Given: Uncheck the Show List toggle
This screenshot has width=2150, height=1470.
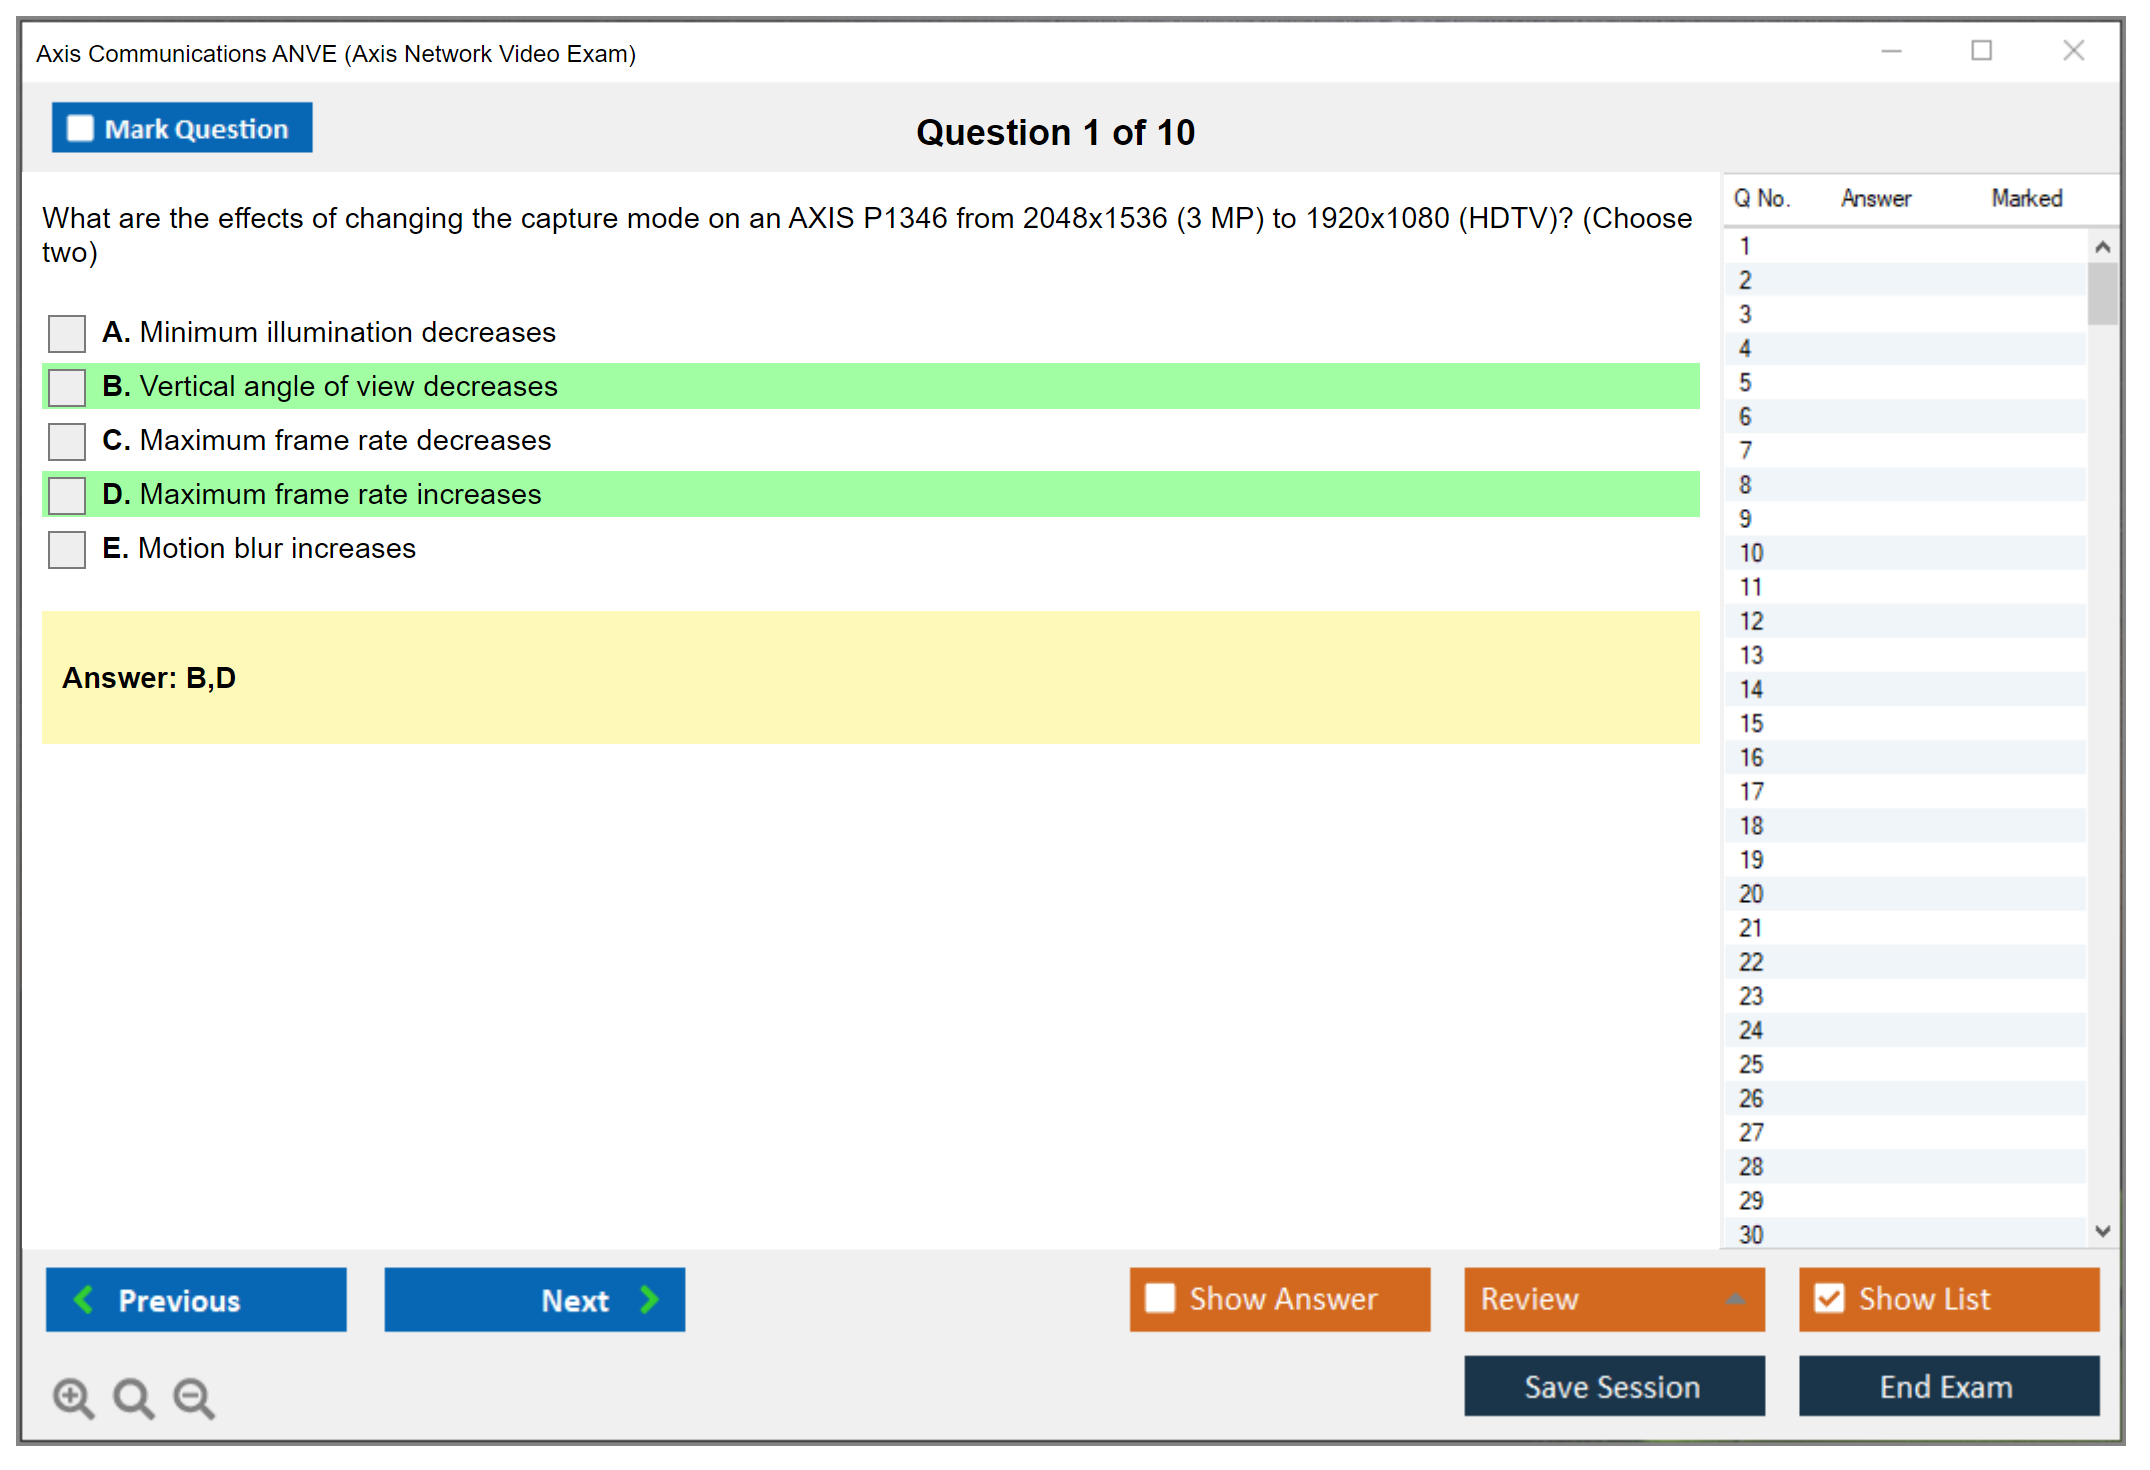Looking at the screenshot, I should coord(1829,1299).
